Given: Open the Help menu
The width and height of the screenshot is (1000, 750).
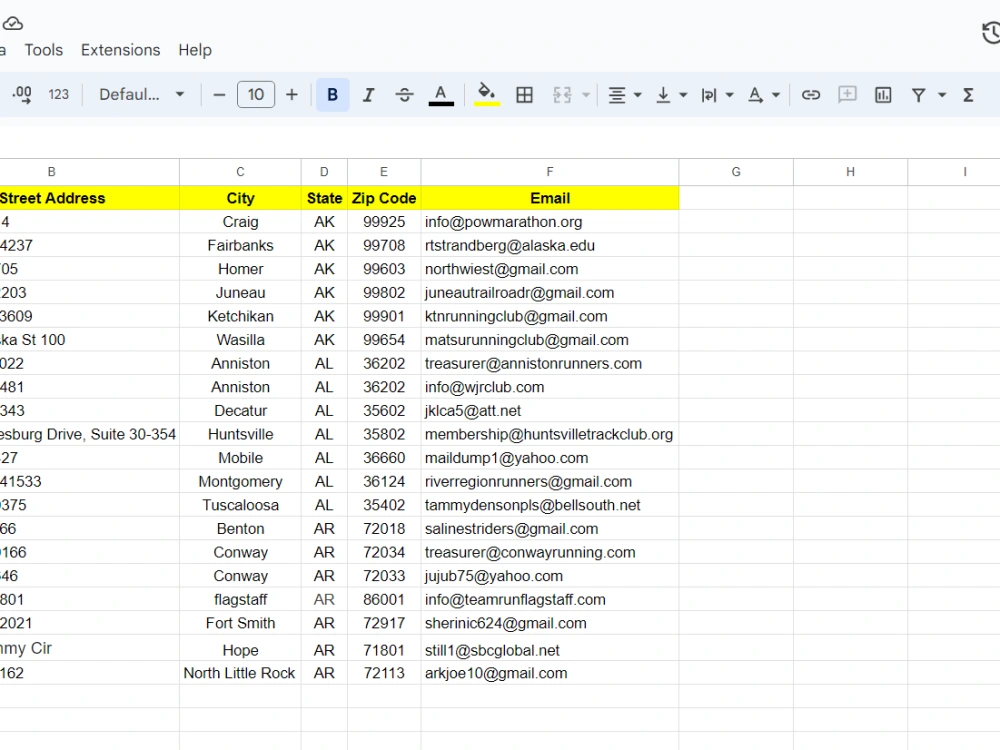Looking at the screenshot, I should pos(195,50).
